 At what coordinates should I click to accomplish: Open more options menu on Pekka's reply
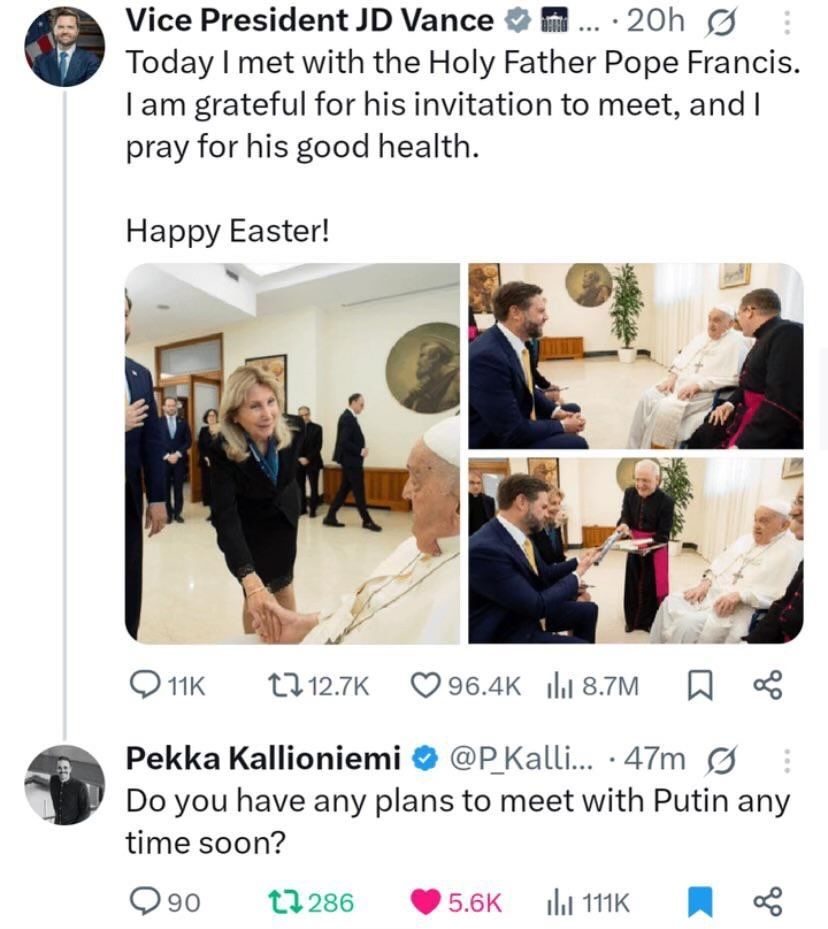coord(785,761)
